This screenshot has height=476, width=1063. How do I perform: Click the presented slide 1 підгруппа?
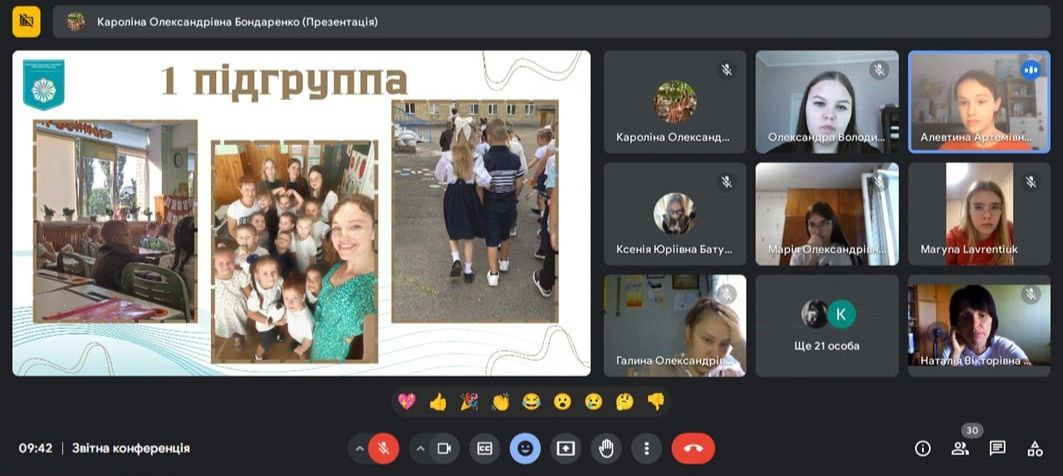pyautogui.click(x=302, y=213)
